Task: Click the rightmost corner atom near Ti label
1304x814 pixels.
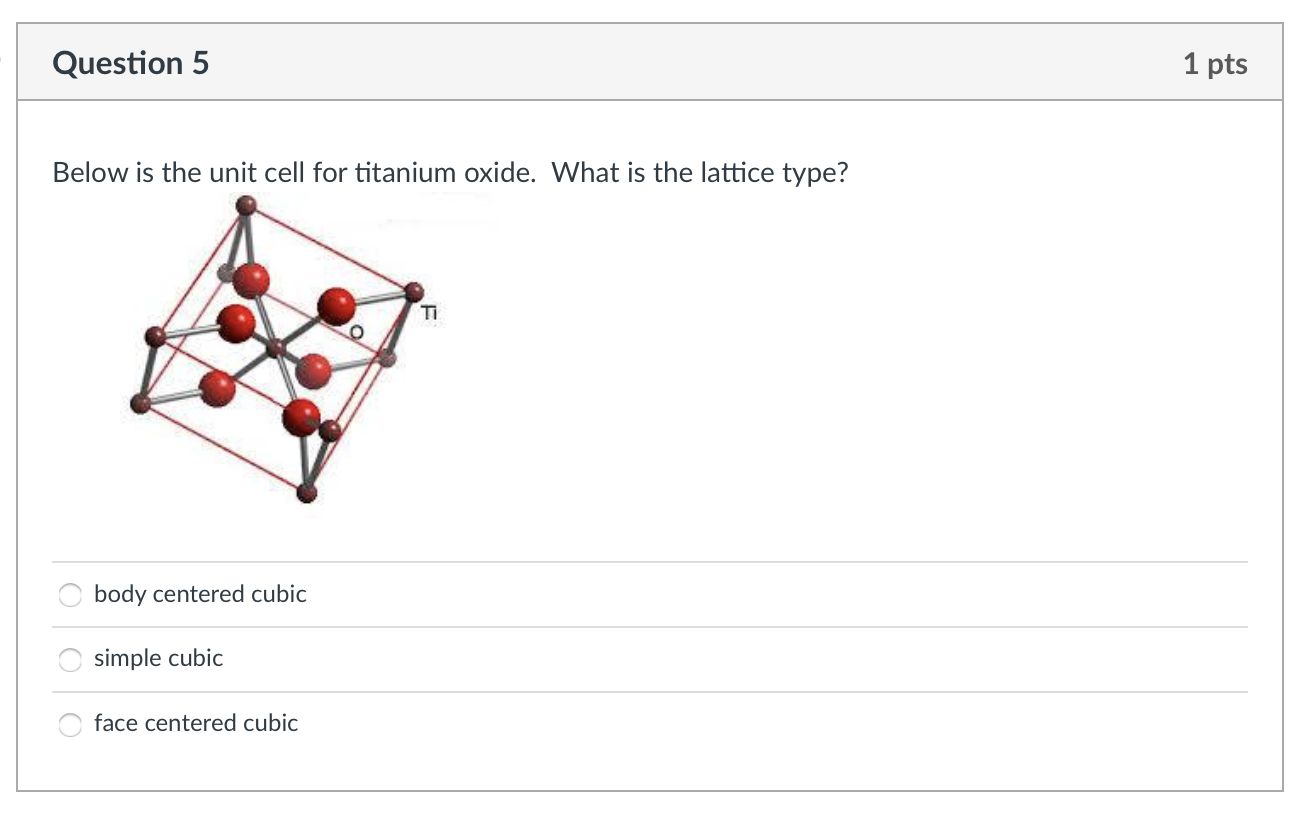Action: [413, 293]
